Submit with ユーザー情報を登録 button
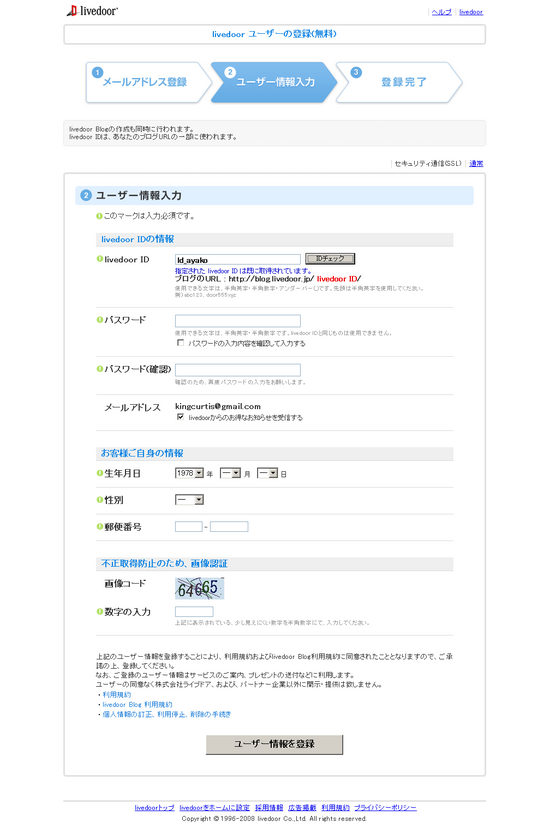 [274, 744]
